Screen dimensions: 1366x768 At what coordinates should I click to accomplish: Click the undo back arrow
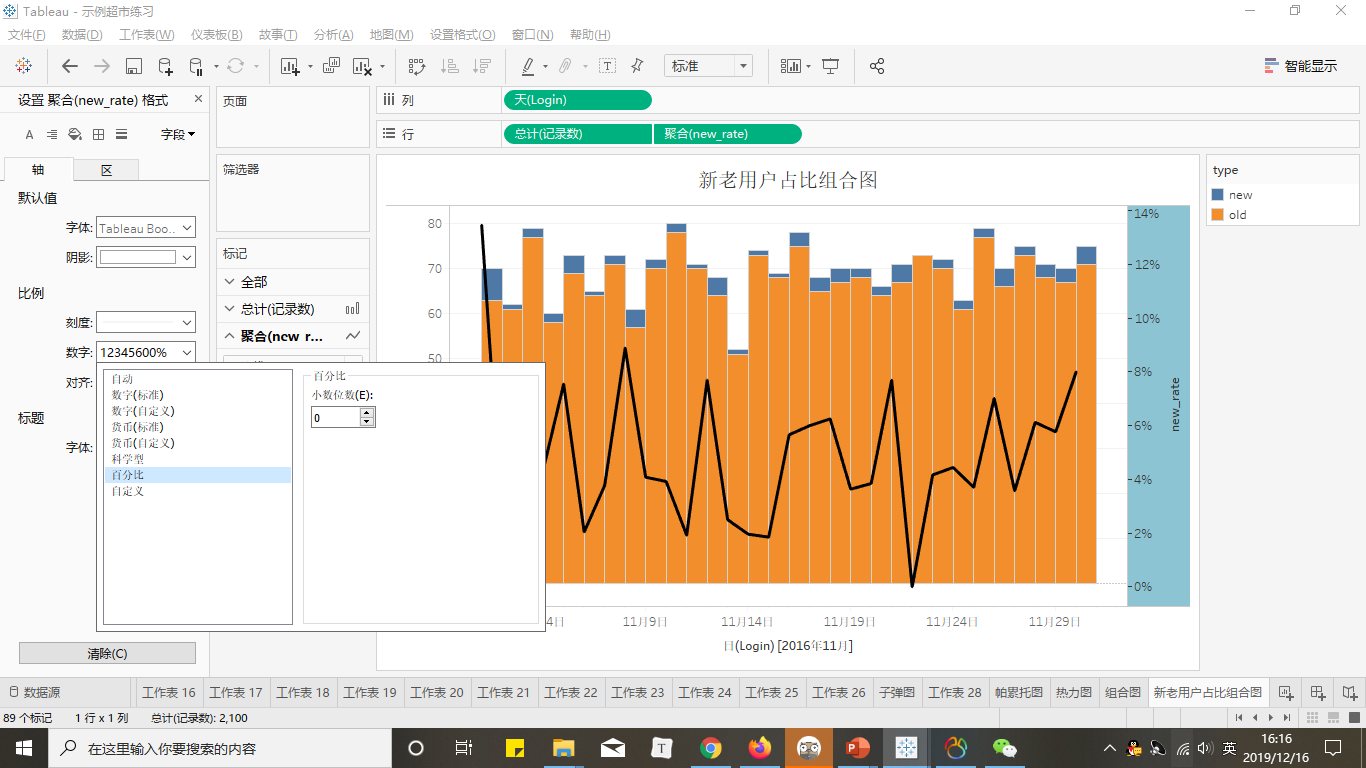70,66
